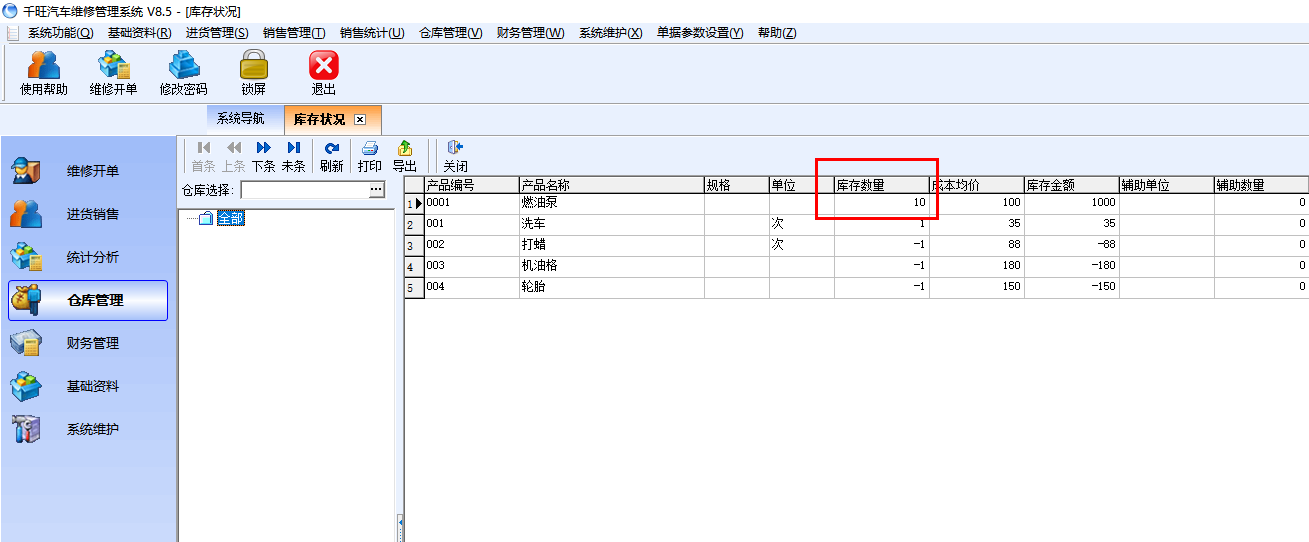Image resolution: width=1309 pixels, height=542 pixels.
Task: Open the 帮助(Z) menu
Action: 777,33
